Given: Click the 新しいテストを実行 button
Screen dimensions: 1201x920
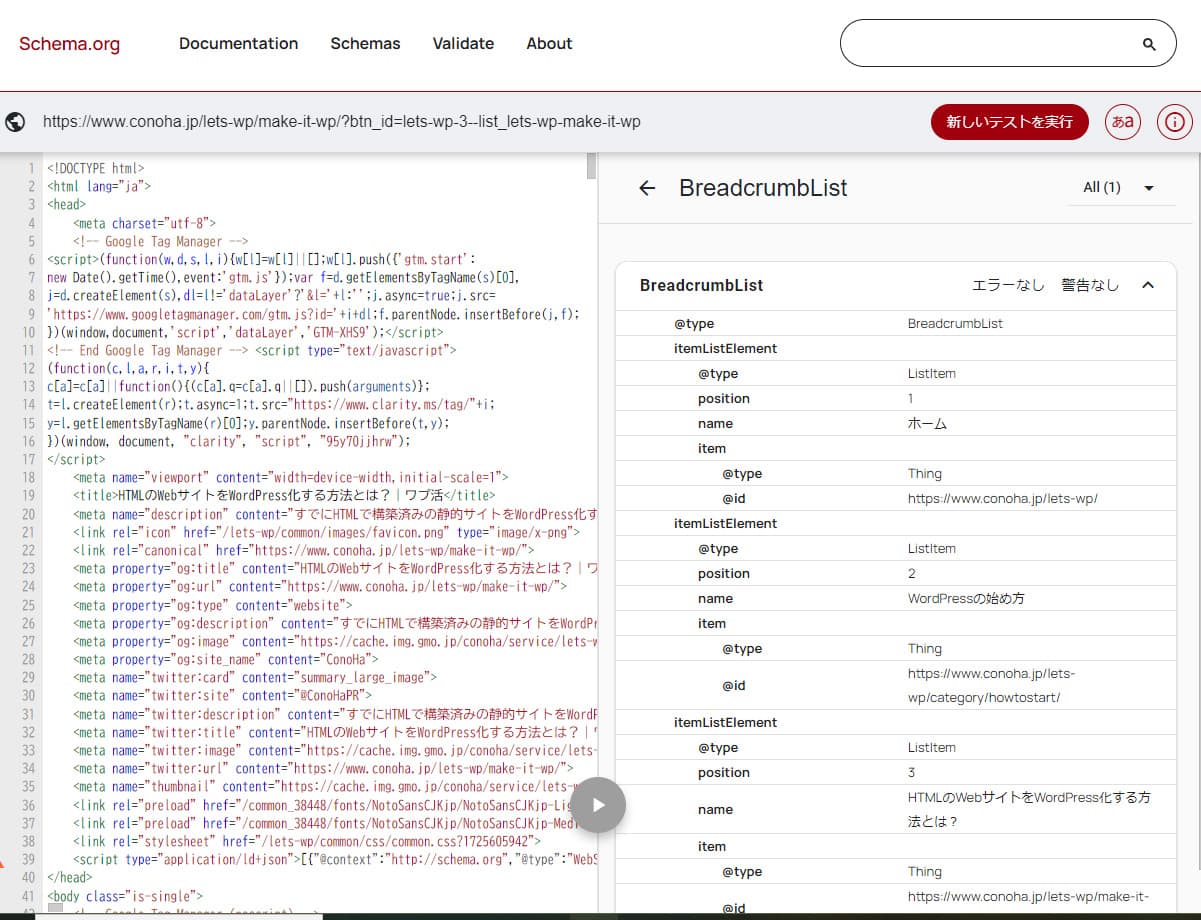Looking at the screenshot, I should pos(1010,122).
